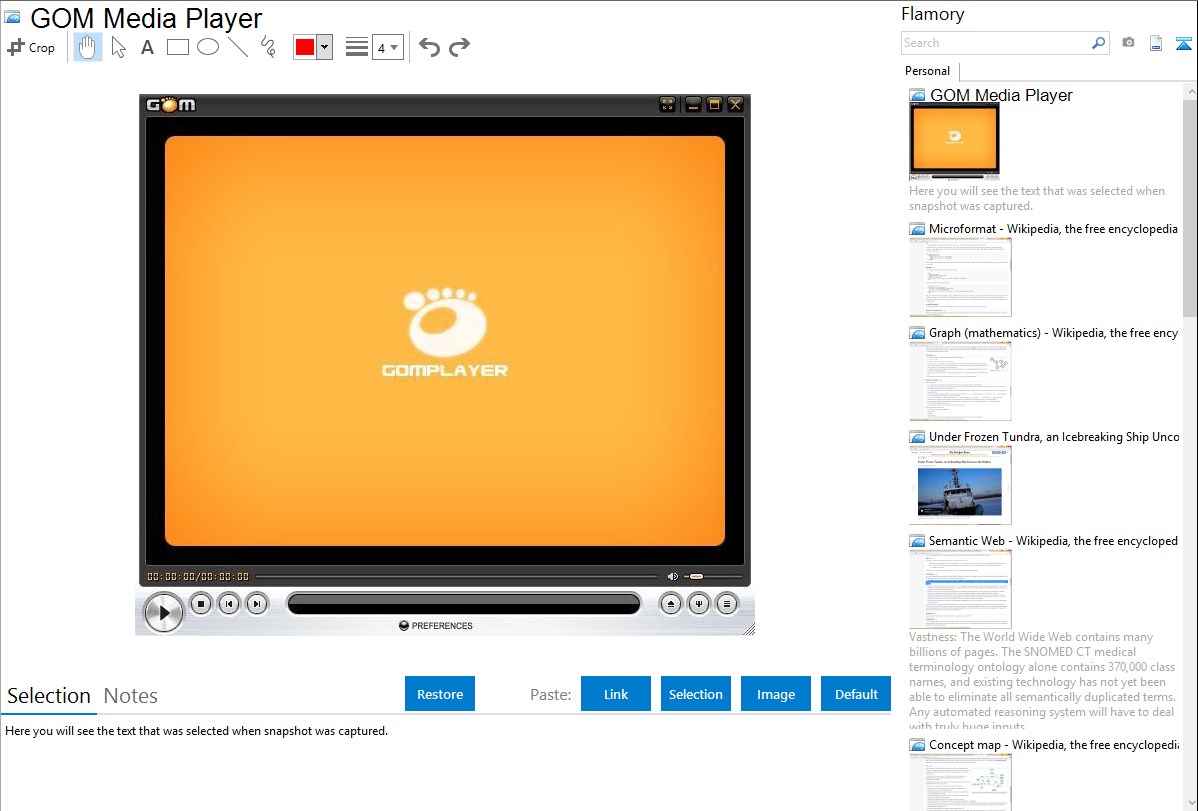The width and height of the screenshot is (1198, 811).
Task: Click the 'Vastness: The World Wide Web' description text
Action: click(1042, 681)
